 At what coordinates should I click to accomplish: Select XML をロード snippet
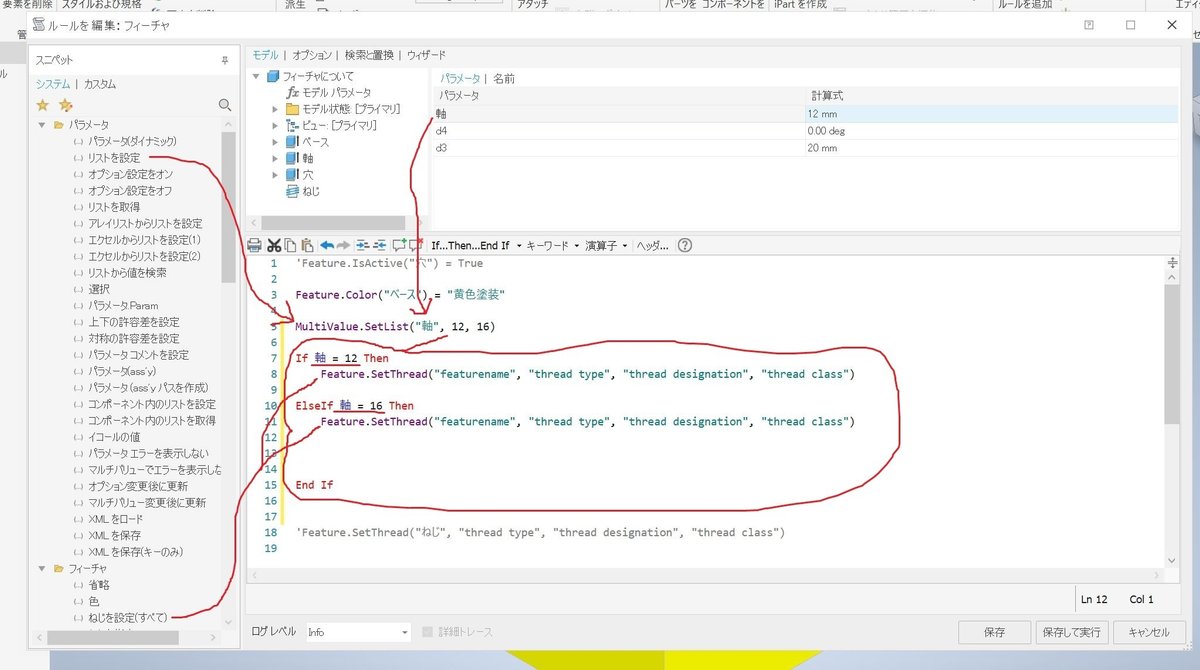click(x=115, y=519)
